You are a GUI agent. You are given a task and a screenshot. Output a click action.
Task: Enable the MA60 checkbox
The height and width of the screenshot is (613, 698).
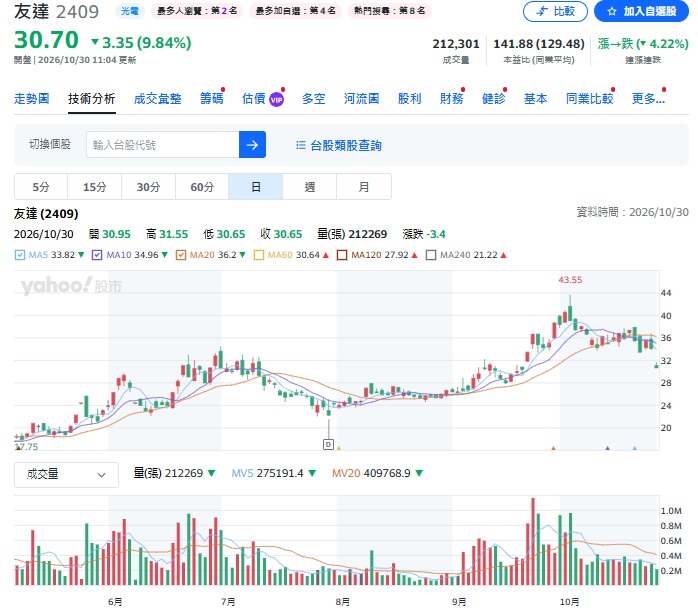pos(258,255)
